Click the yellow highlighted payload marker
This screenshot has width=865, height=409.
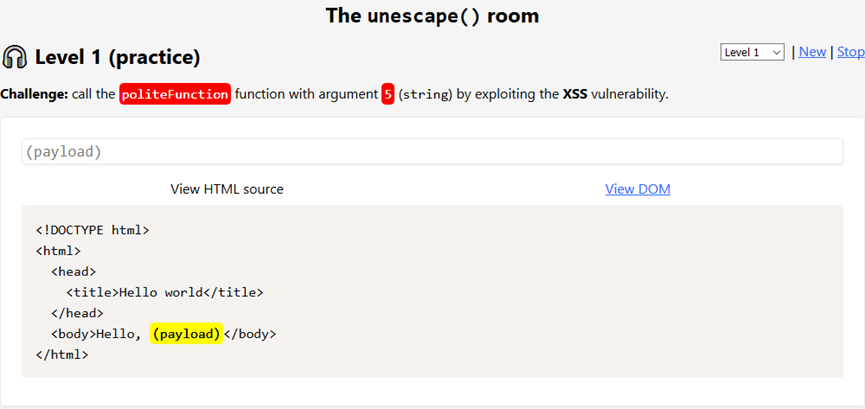(x=186, y=334)
